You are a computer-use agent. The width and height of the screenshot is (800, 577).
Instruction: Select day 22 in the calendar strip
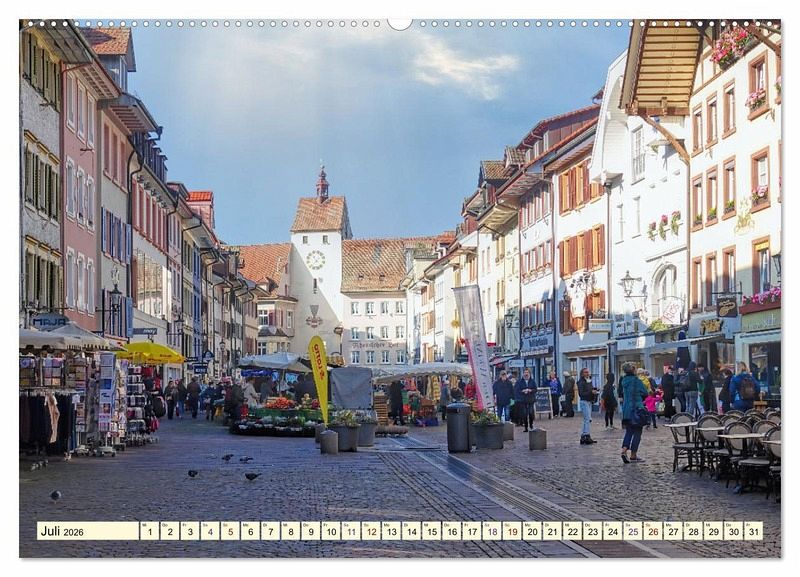(572, 531)
